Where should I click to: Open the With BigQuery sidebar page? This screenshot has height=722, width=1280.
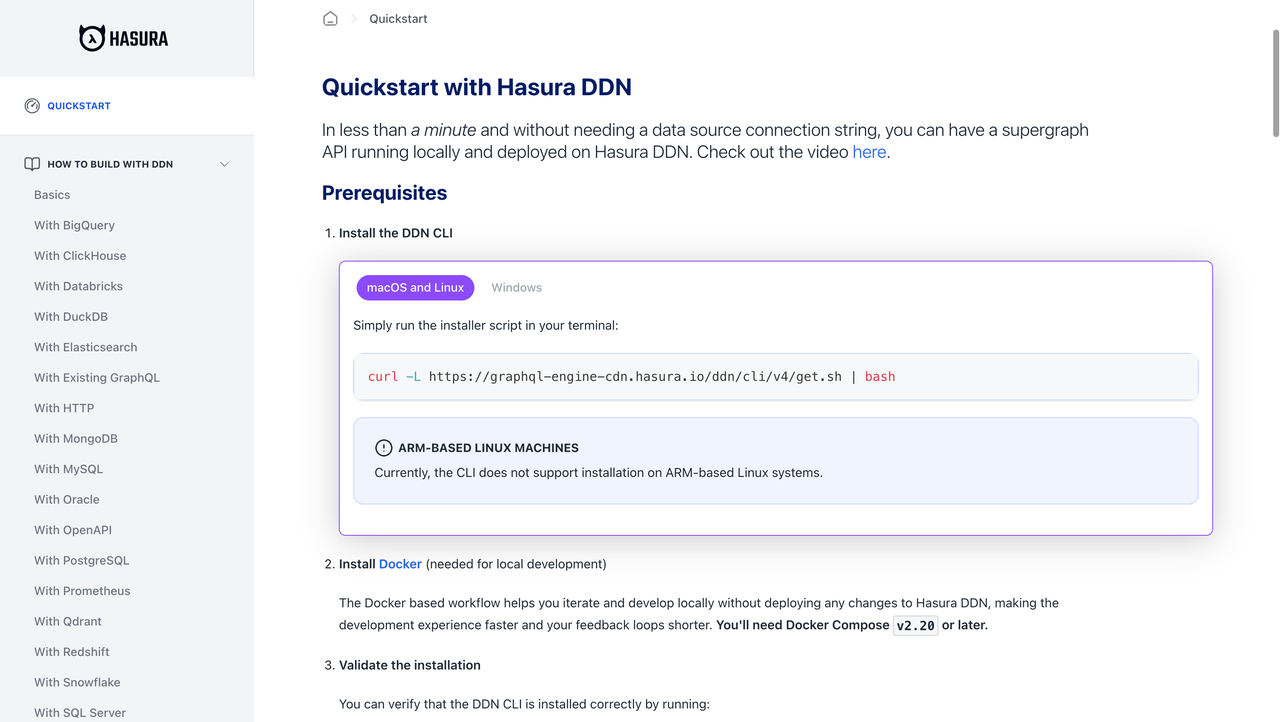[74, 225]
